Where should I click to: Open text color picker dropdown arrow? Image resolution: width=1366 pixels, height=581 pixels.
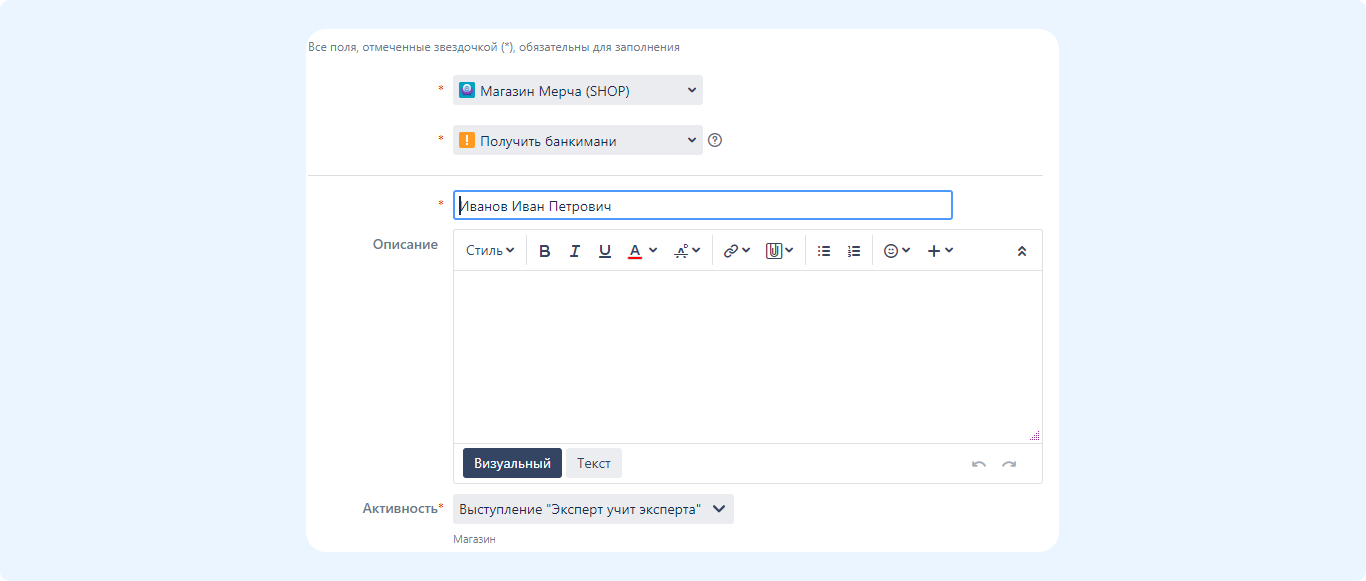point(653,250)
